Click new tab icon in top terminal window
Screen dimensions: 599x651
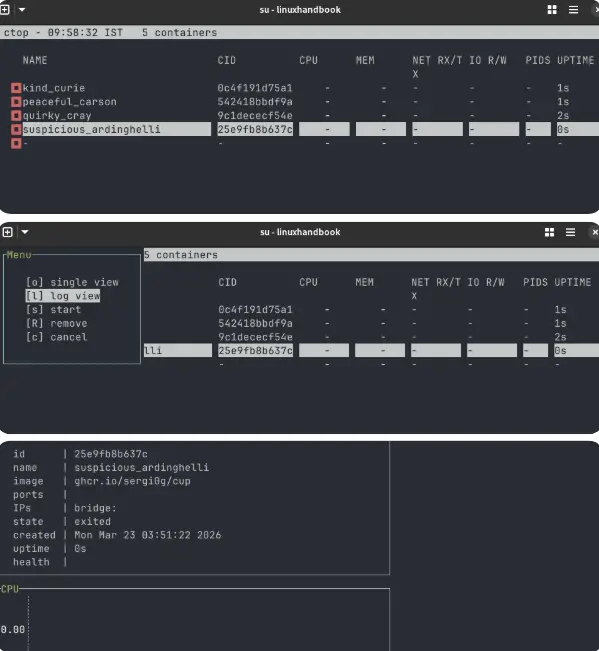(5, 9)
